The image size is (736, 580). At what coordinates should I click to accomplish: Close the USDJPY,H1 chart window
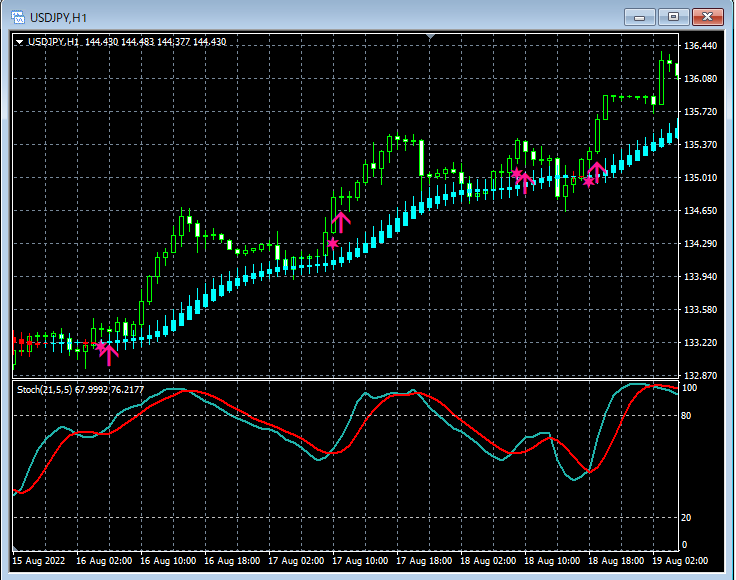(707, 17)
